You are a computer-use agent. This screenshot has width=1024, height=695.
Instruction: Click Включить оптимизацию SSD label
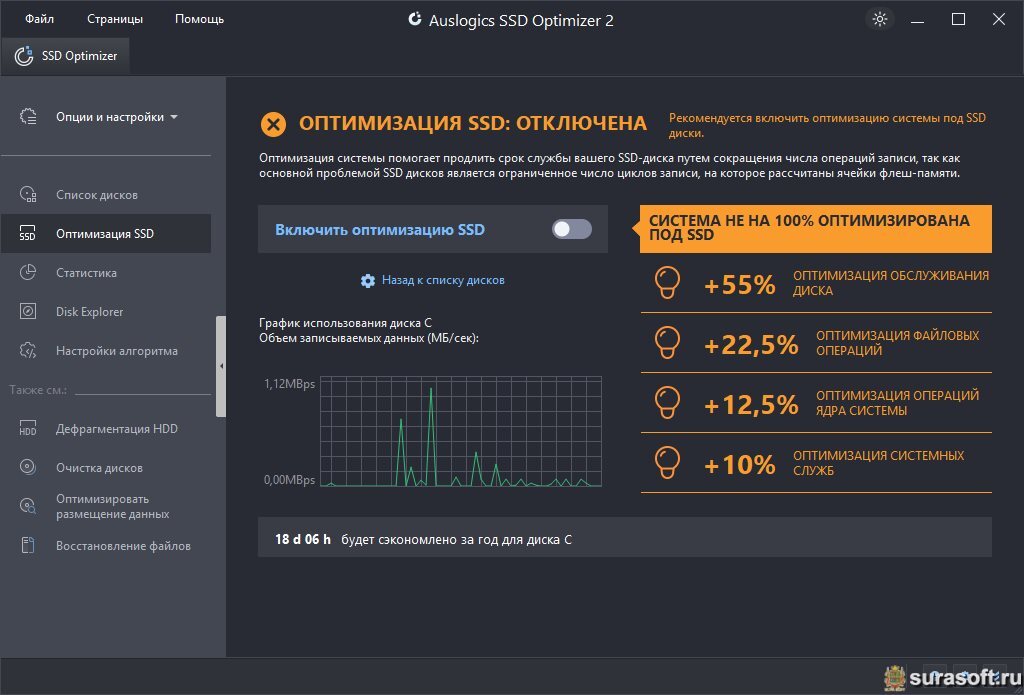click(x=379, y=230)
